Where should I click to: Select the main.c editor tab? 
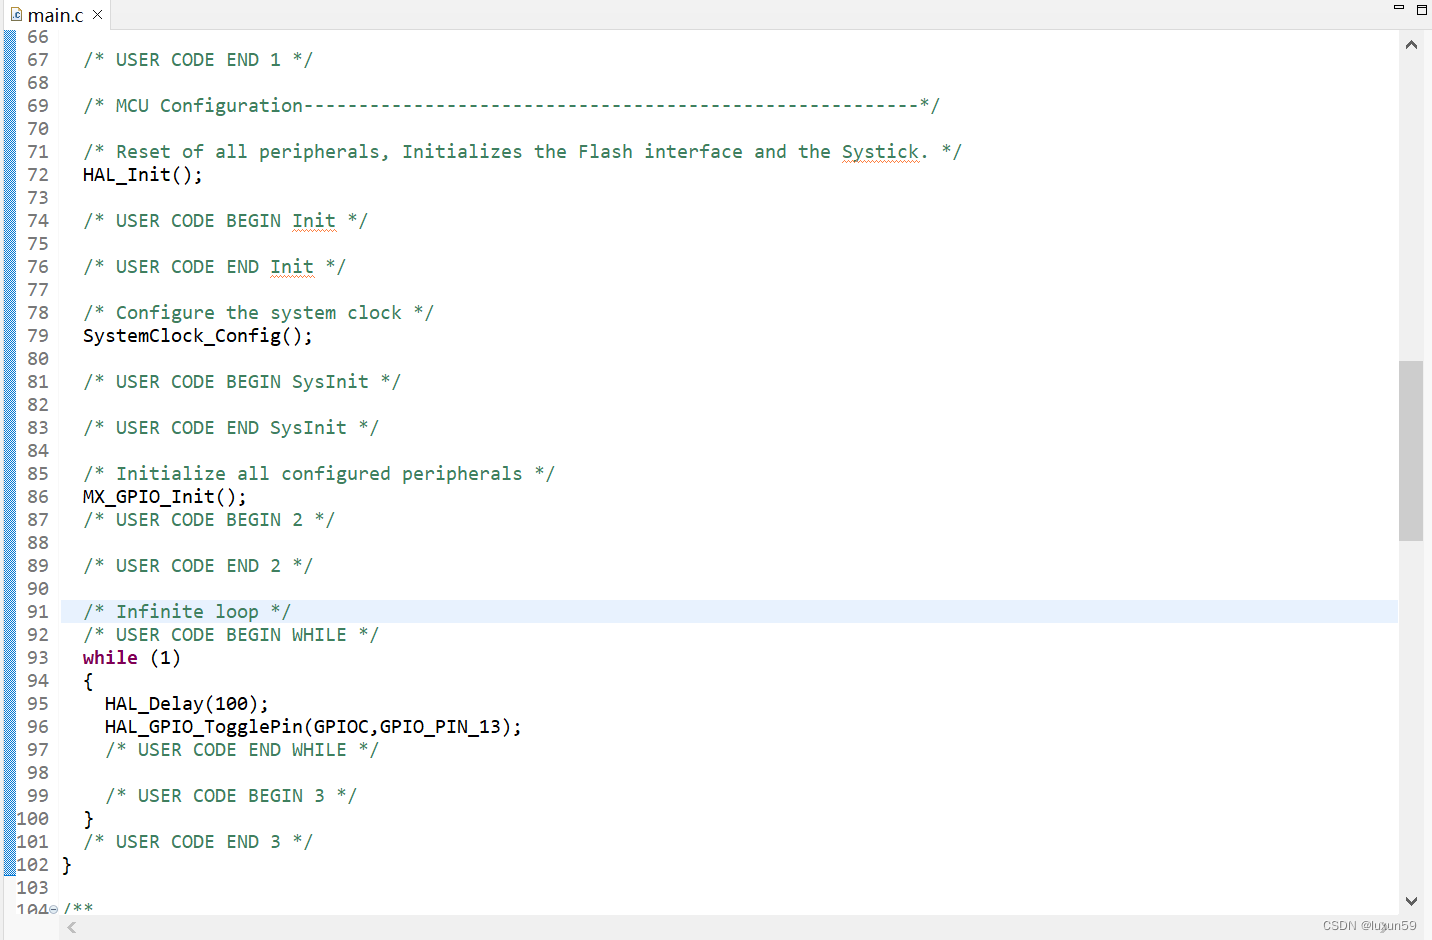55,15
